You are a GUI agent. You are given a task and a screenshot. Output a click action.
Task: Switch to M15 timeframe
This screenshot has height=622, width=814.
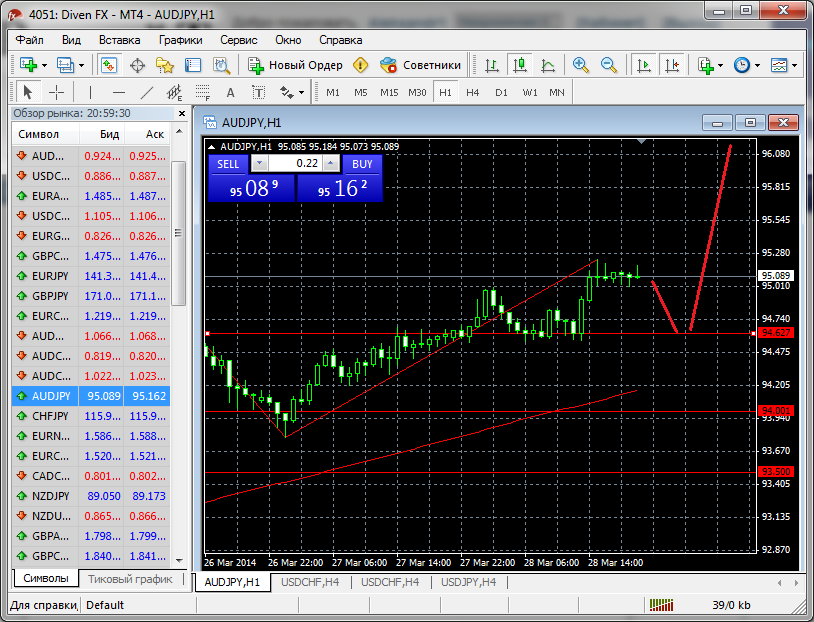coord(389,92)
